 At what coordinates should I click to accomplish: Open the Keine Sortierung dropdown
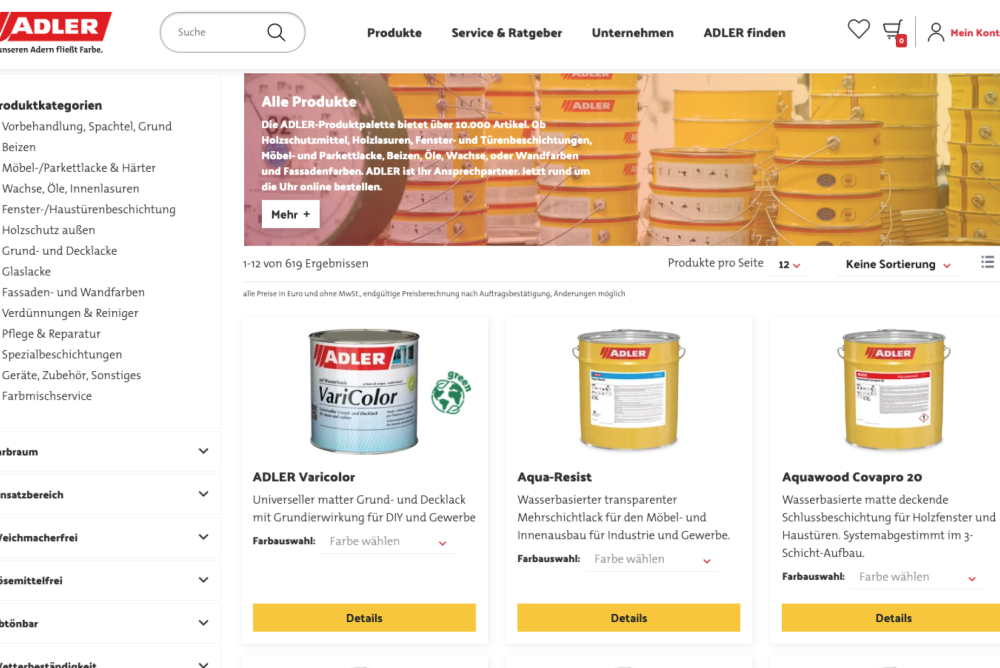coord(898,264)
